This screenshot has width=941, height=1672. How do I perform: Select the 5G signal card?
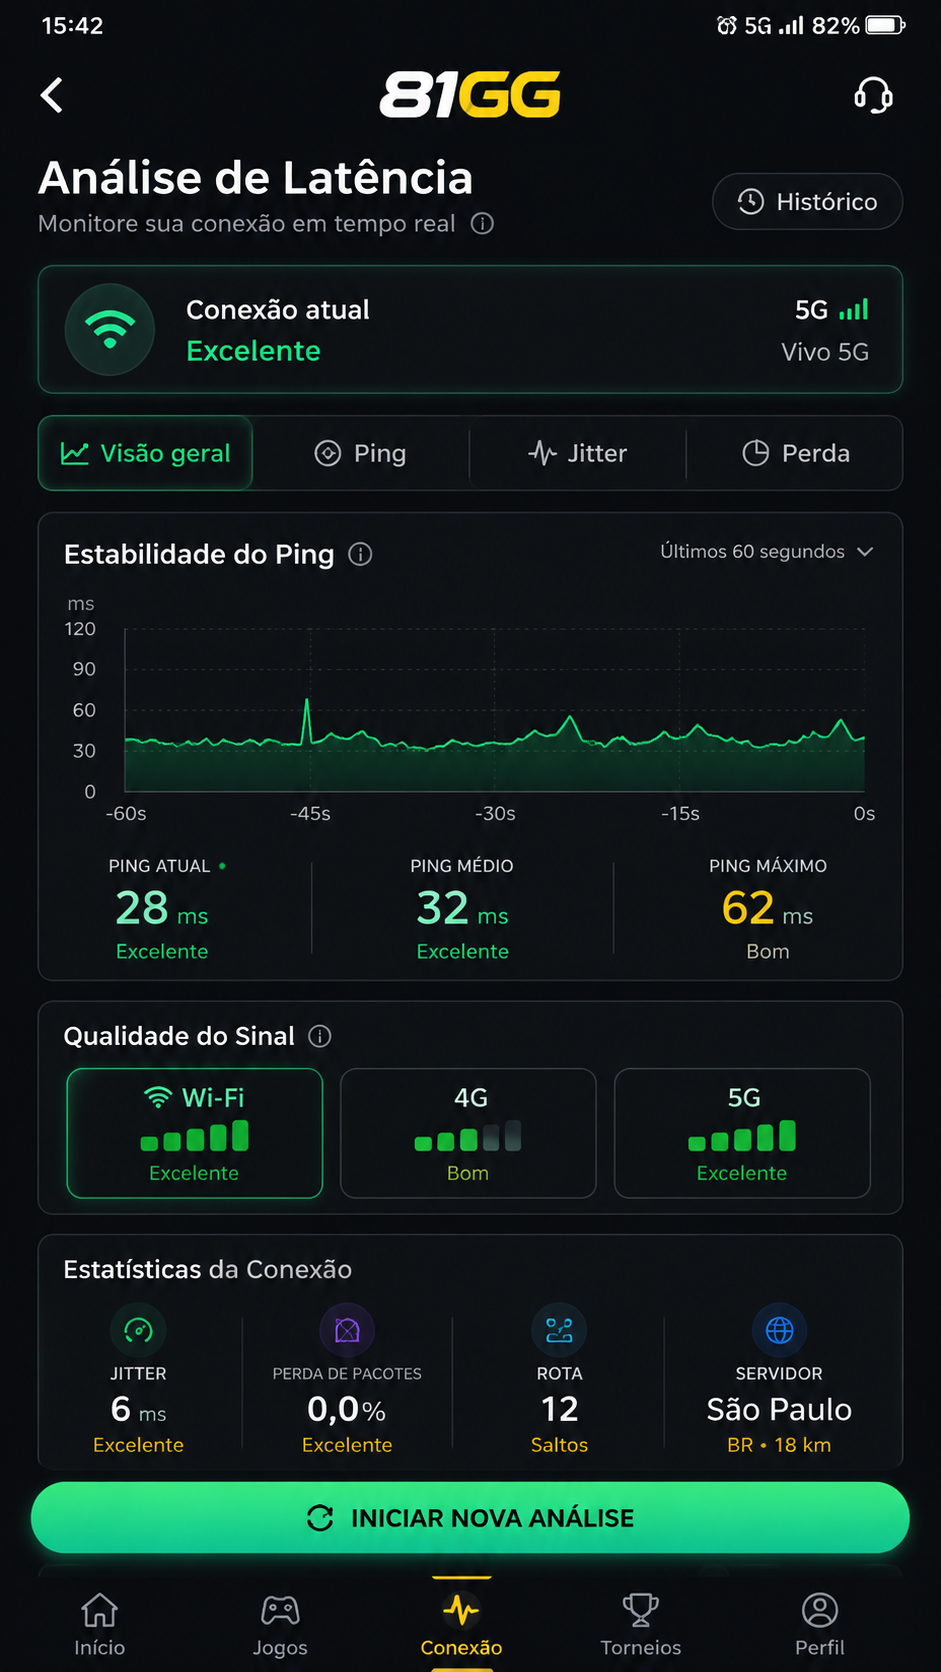742,1133
